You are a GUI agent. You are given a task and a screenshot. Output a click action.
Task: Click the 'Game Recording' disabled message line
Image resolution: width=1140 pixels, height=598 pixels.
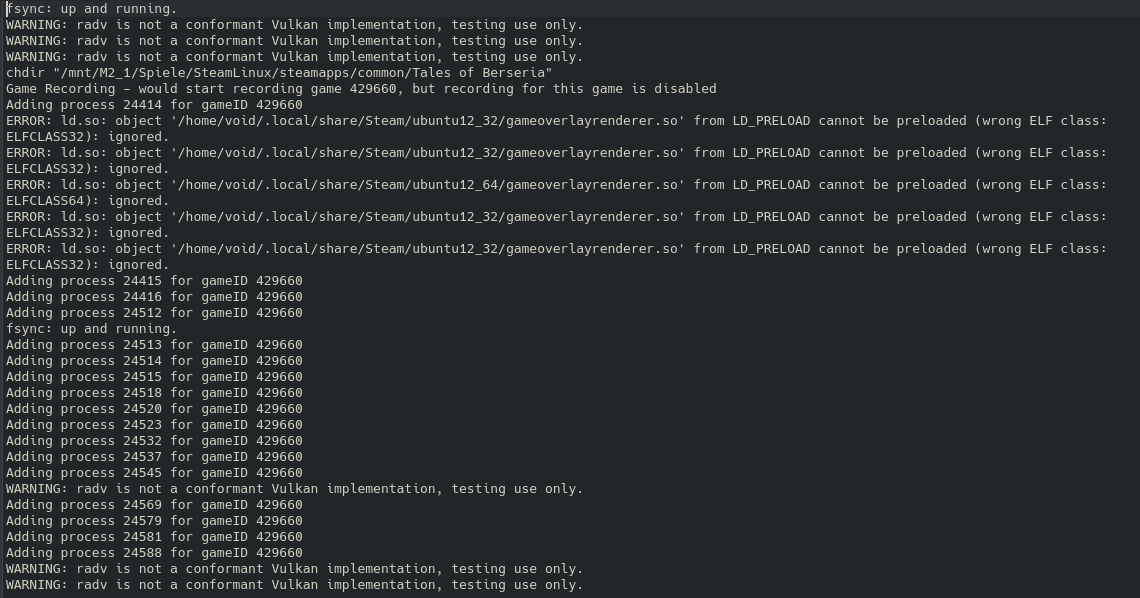[360, 89]
